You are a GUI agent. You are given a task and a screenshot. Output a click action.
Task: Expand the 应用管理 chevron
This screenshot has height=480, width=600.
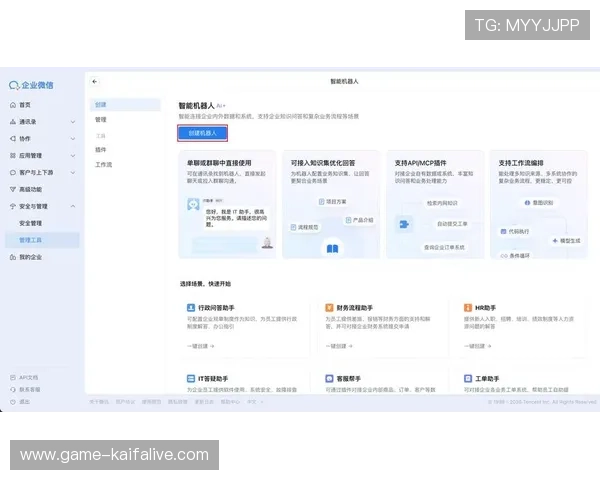(73, 156)
